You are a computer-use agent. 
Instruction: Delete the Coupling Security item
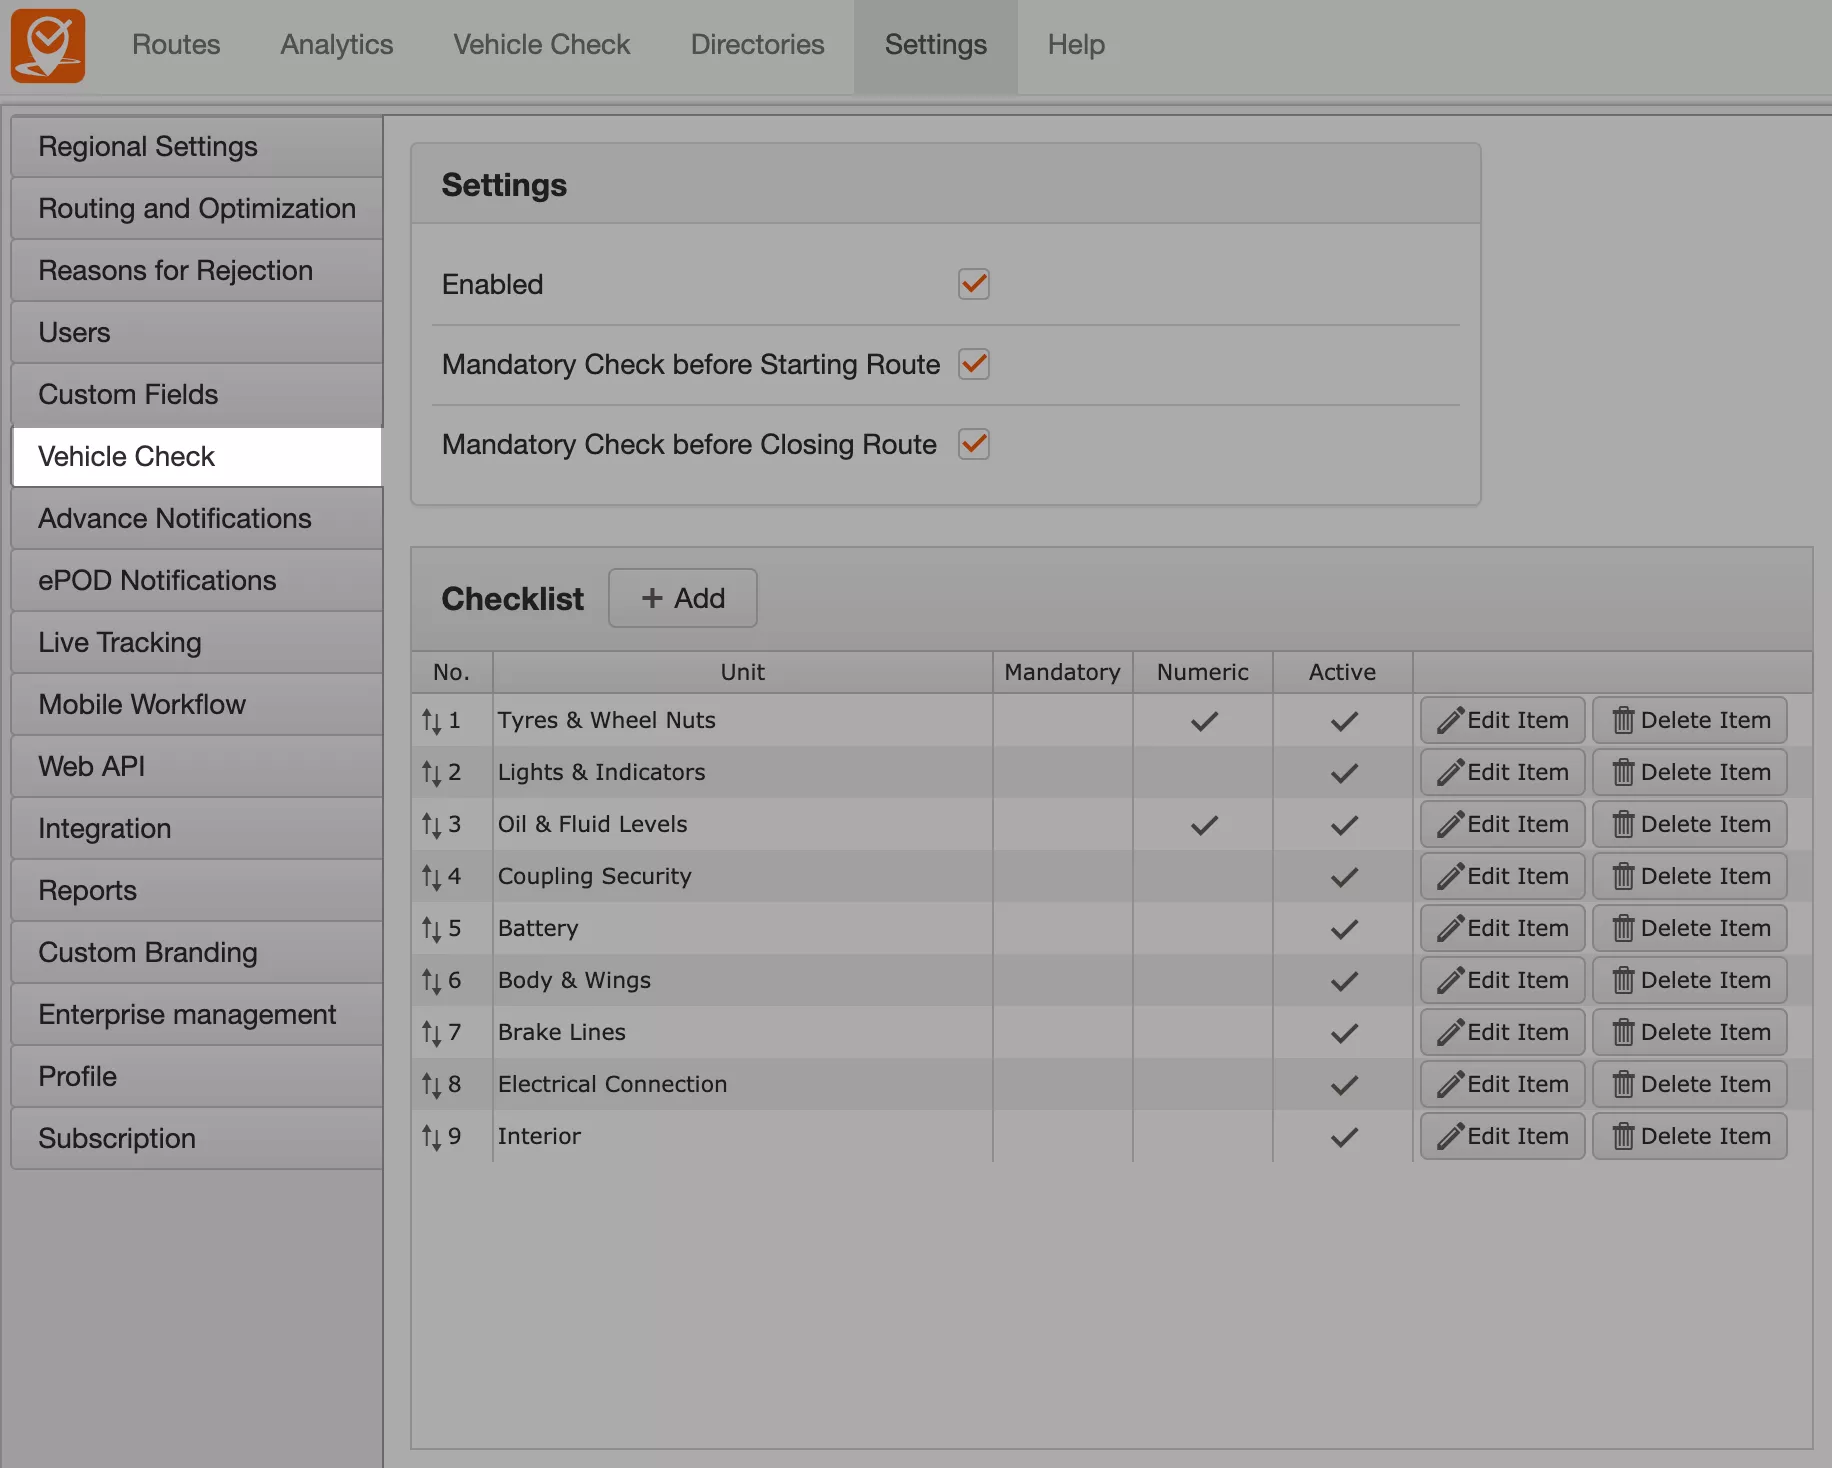pos(1690,876)
